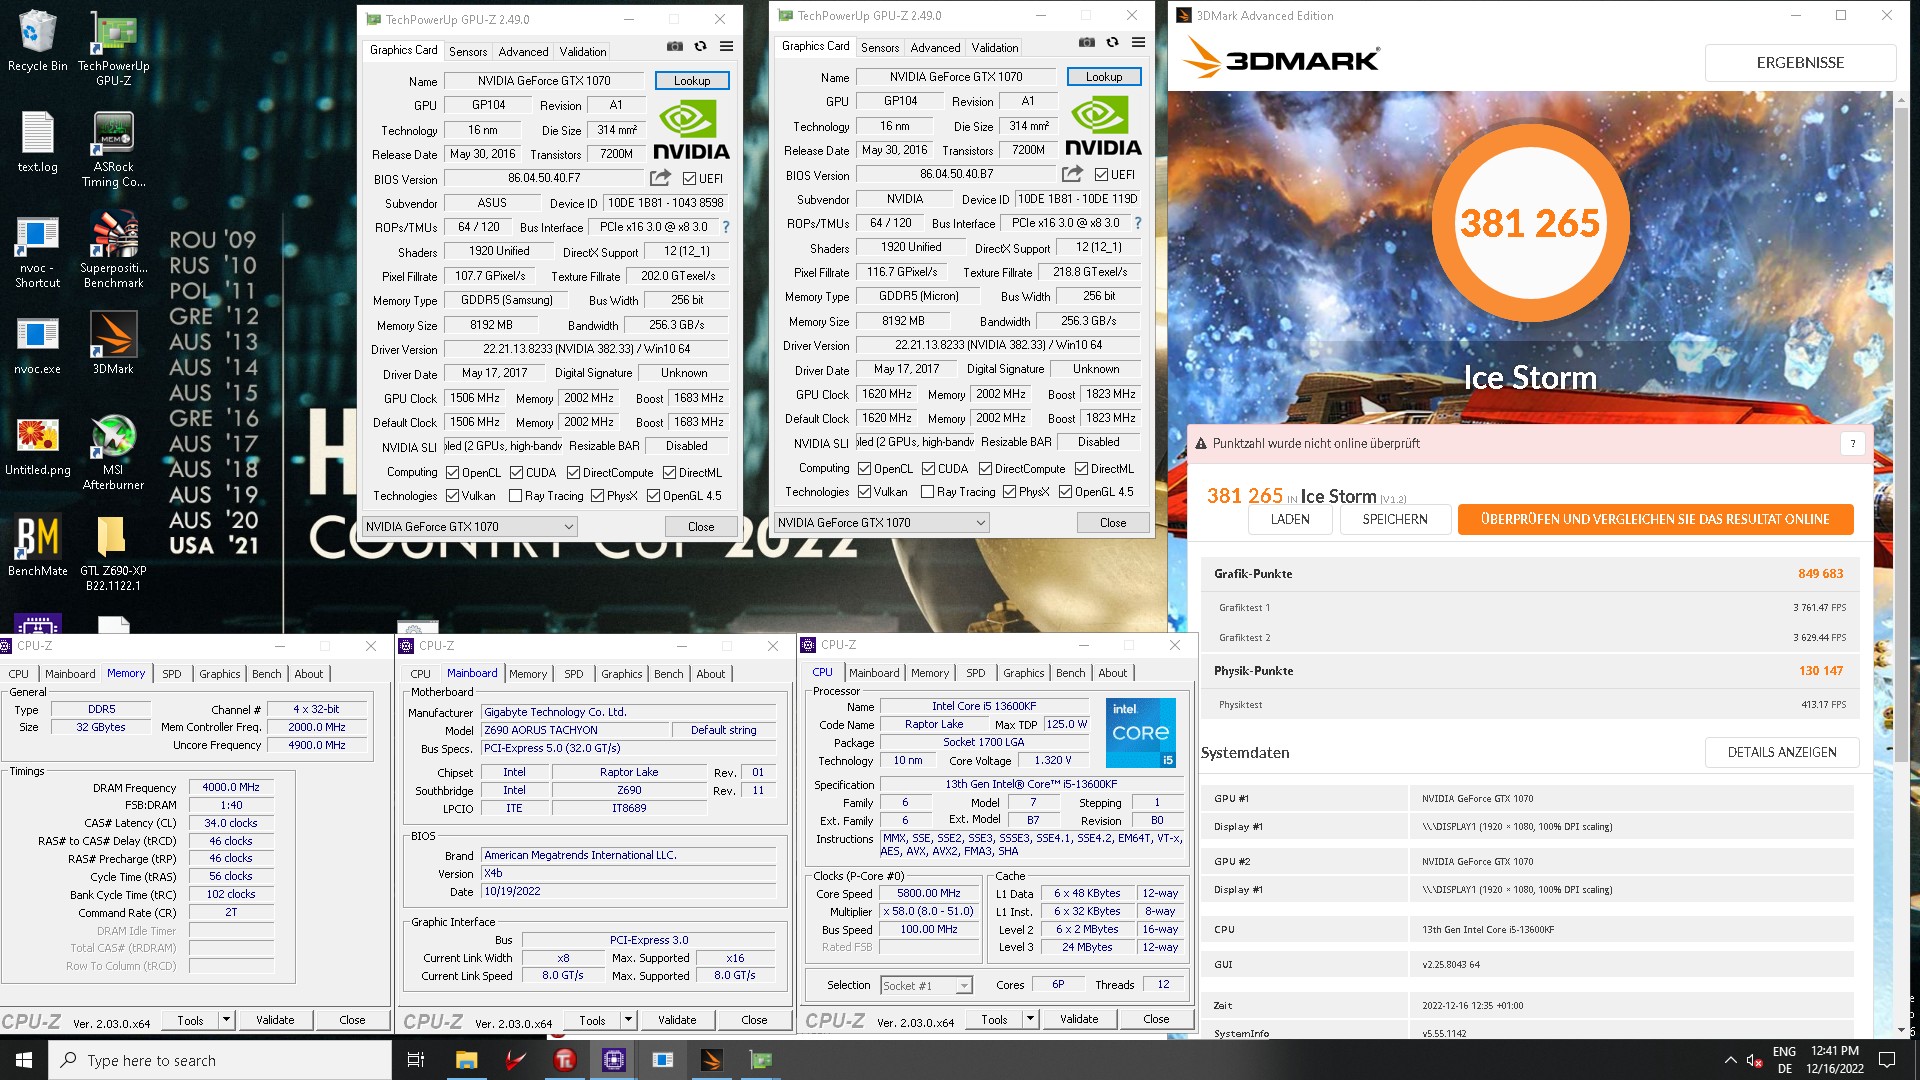Screen dimensions: 1920x1080
Task: Open hamburger menu in left GPU-Z
Action: click(x=726, y=47)
